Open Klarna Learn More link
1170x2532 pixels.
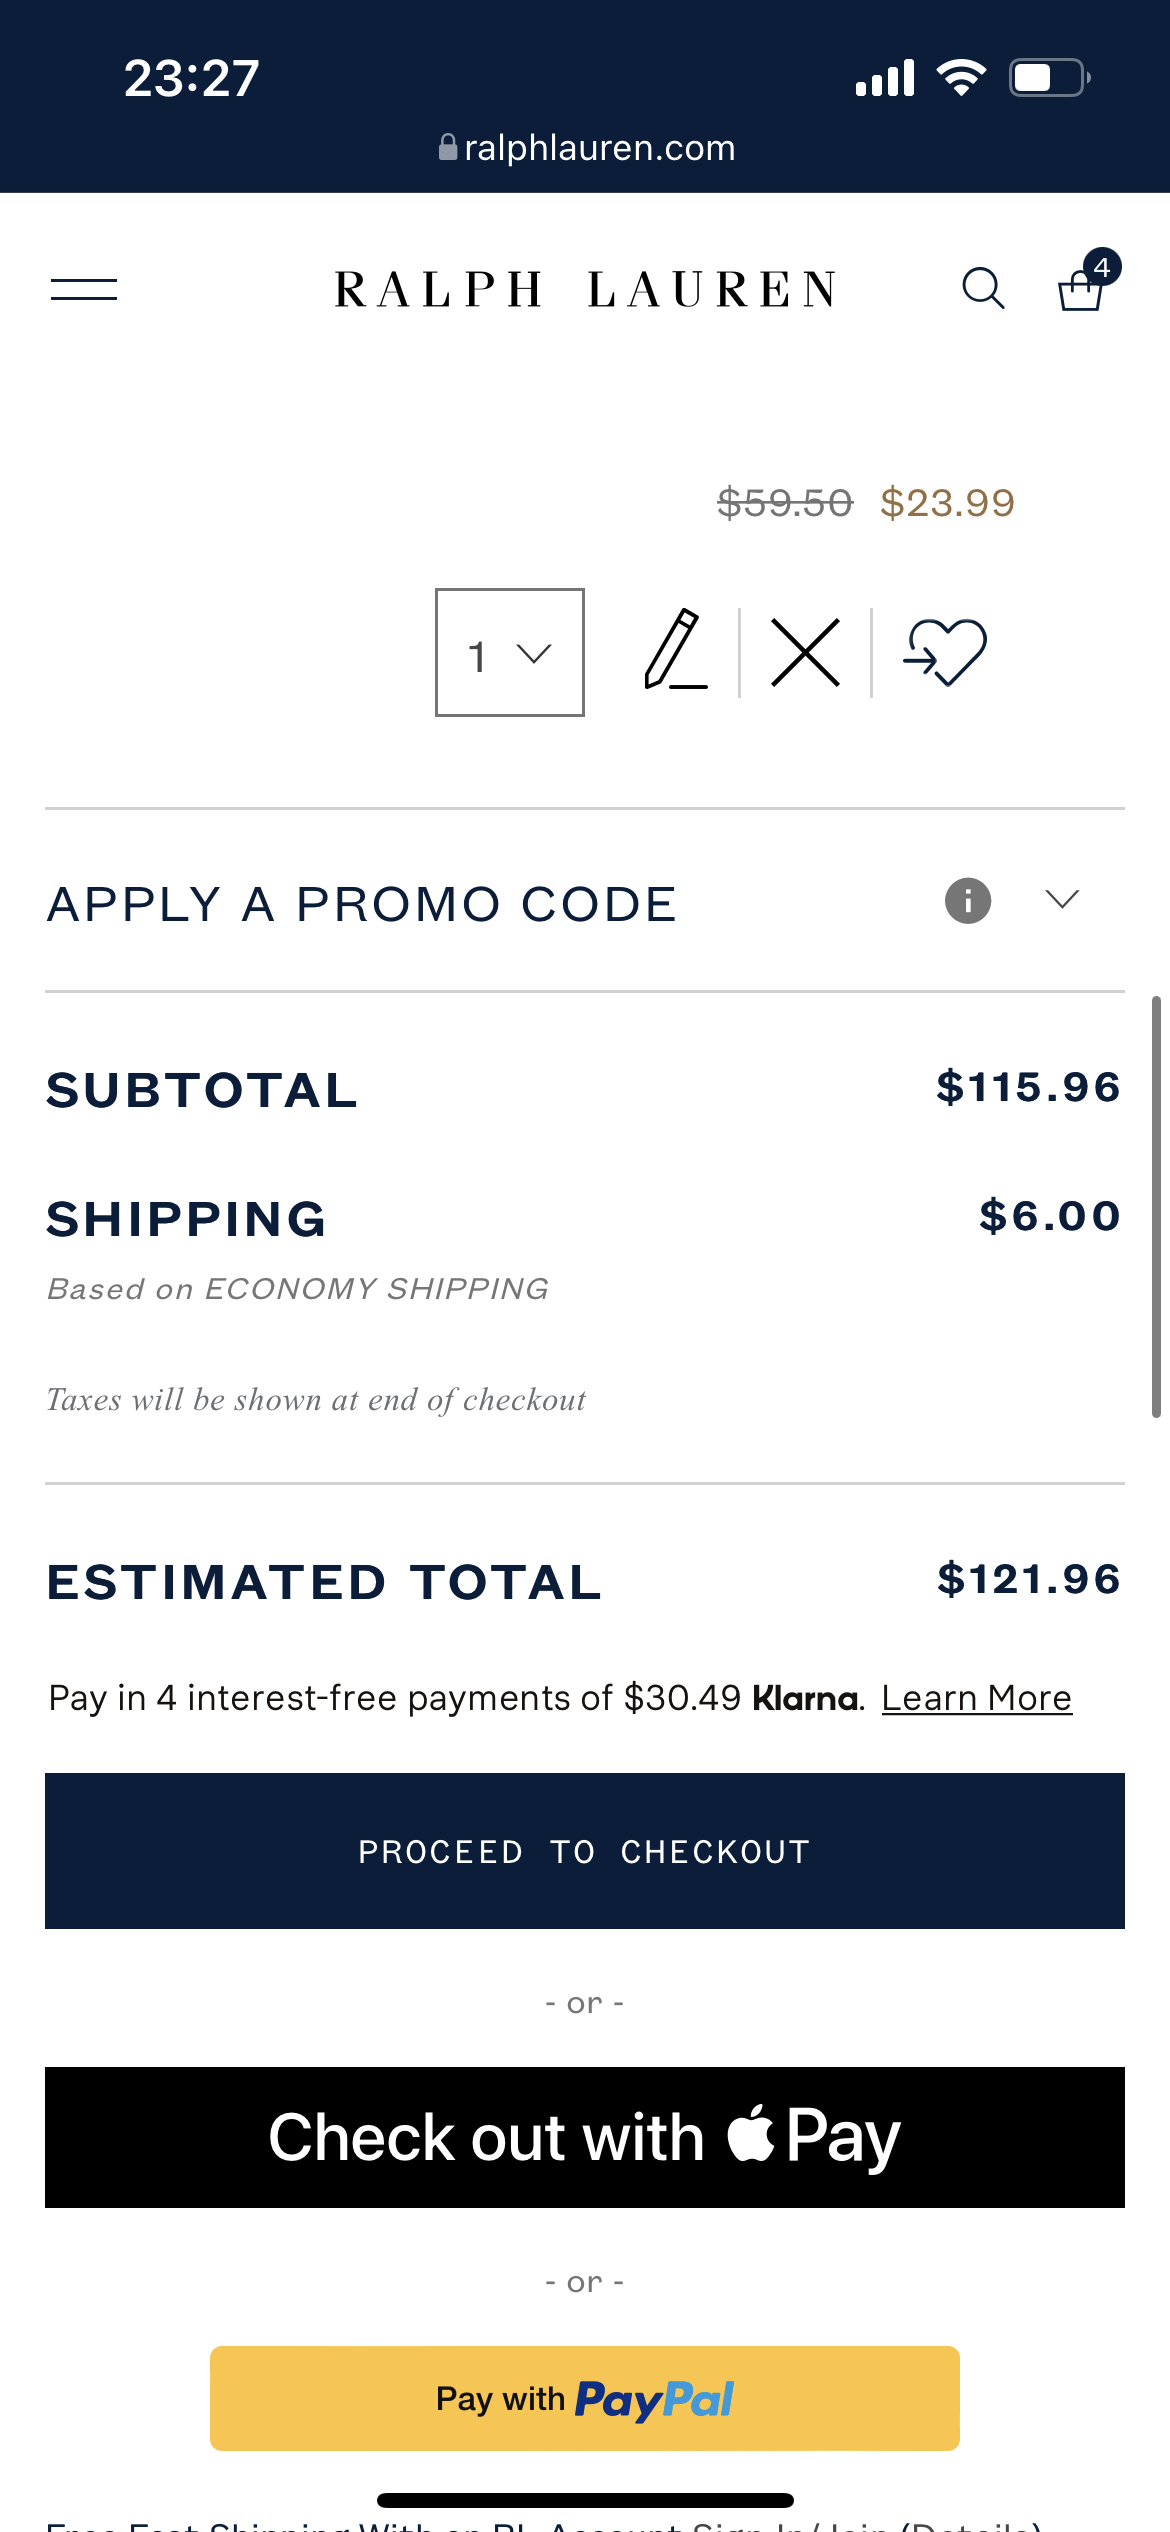(x=977, y=1698)
